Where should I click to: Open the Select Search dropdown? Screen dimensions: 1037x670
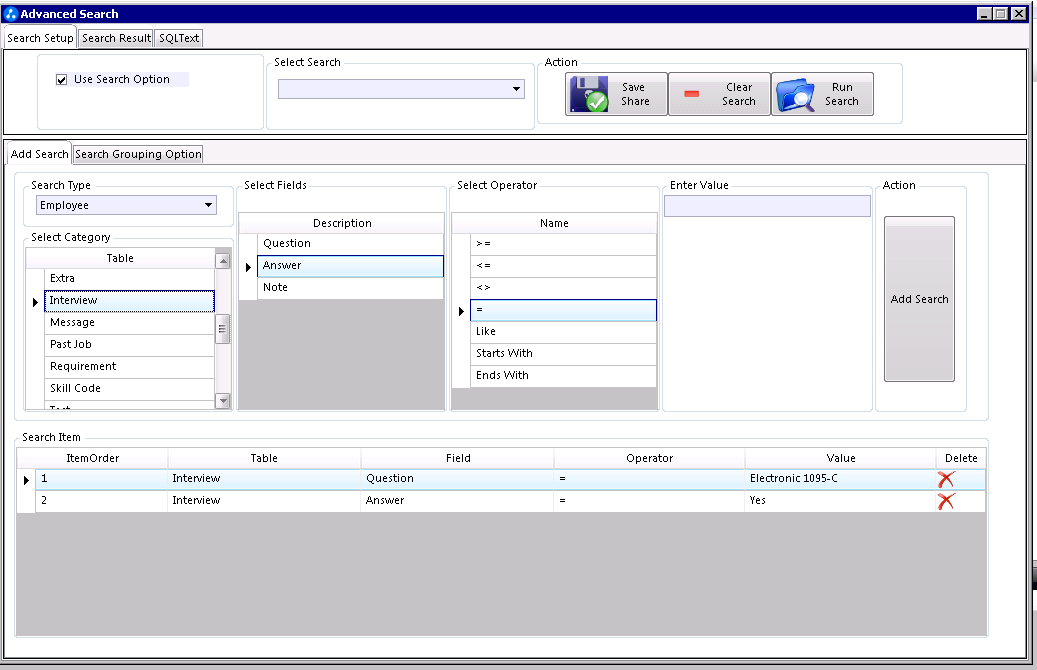516,89
